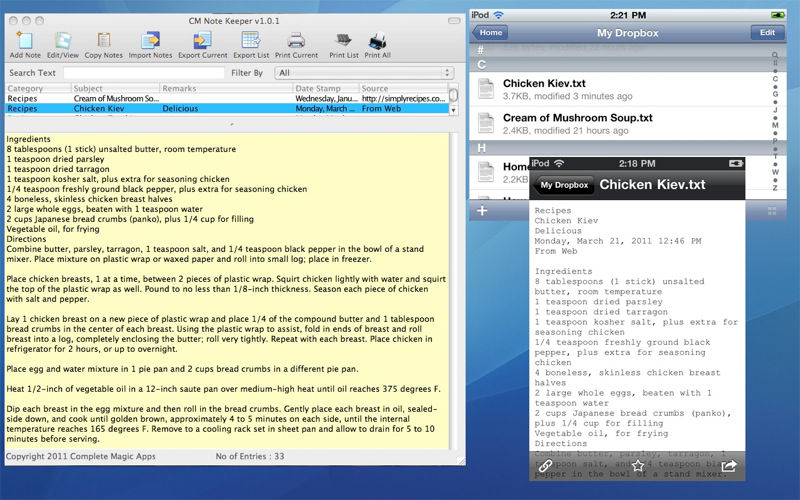The image size is (800, 500).
Task: Click the Copy Notes clipboard icon
Action: point(105,41)
